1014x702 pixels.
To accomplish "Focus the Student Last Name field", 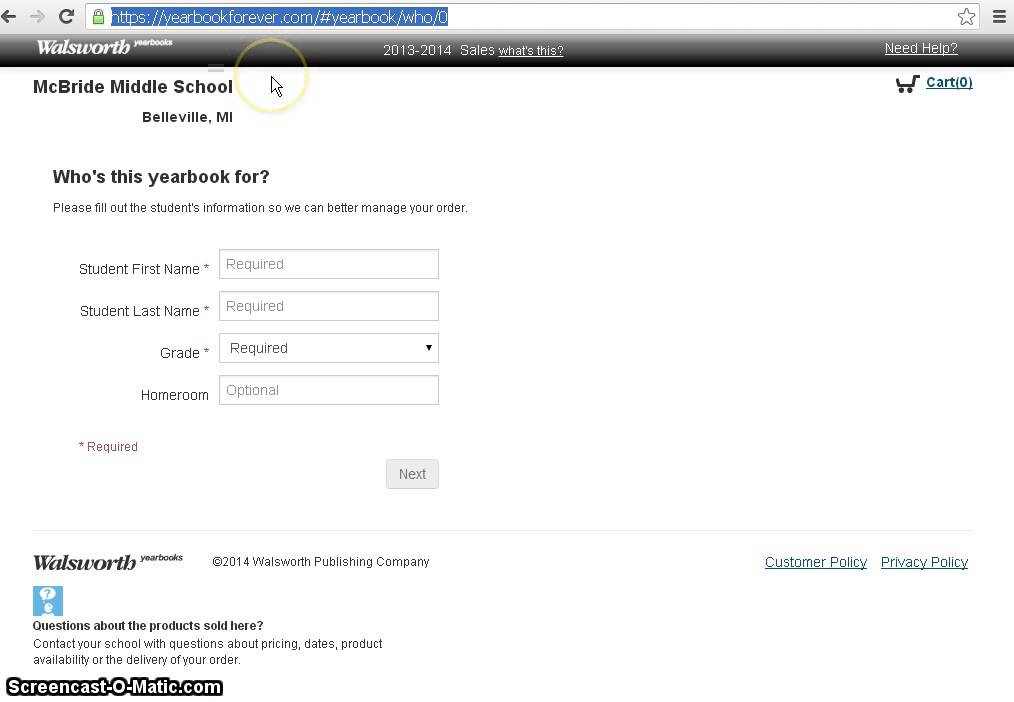I will (329, 306).
